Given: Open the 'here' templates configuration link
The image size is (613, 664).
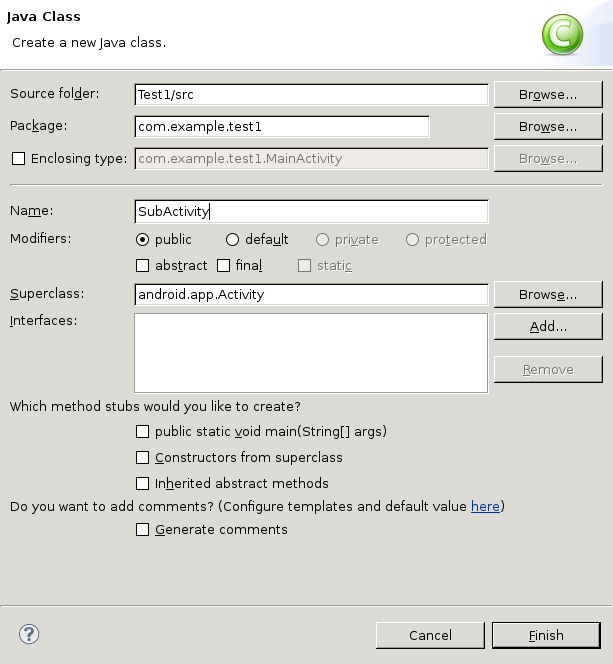Looking at the screenshot, I should (x=485, y=507).
